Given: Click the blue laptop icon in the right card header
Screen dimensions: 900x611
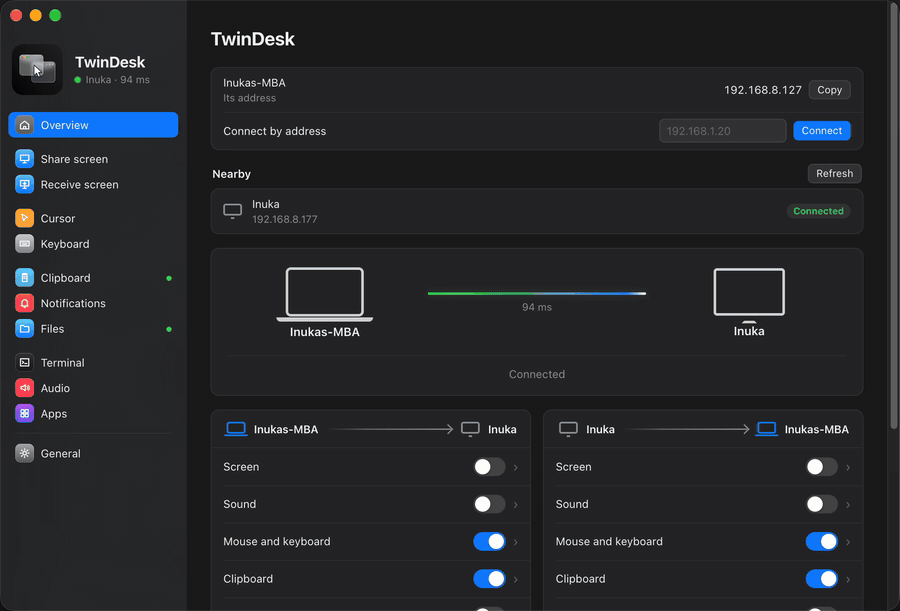Looking at the screenshot, I should [x=767, y=429].
